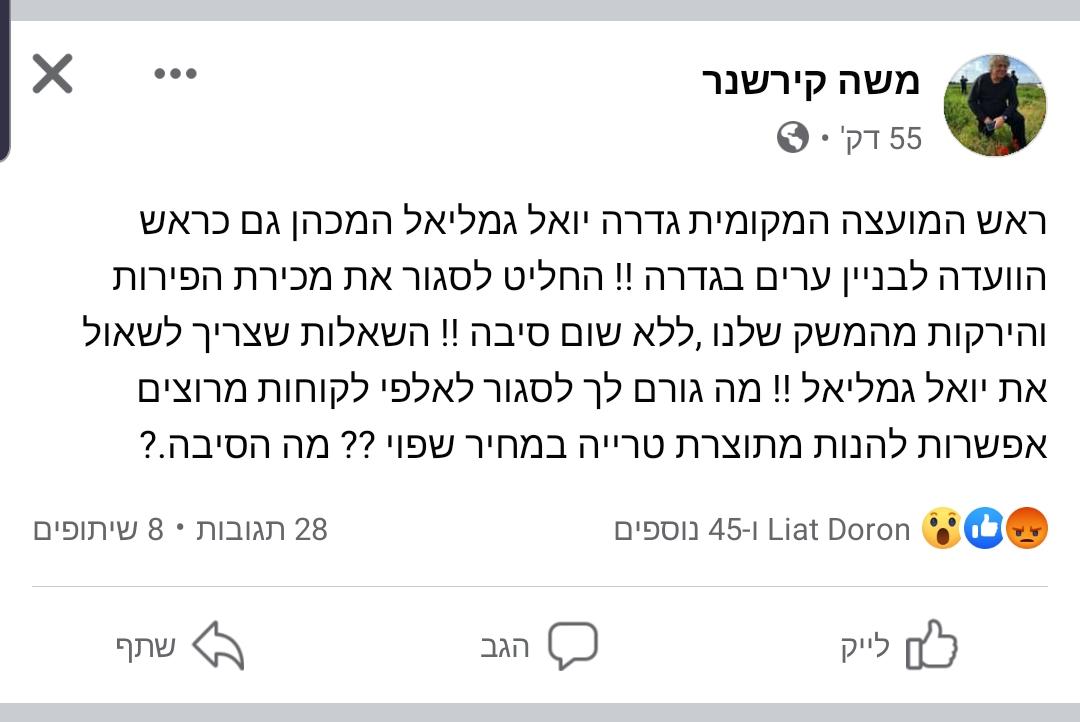The height and width of the screenshot is (722, 1080).
Task: Select the Hebrew post text body
Action: coord(540,330)
